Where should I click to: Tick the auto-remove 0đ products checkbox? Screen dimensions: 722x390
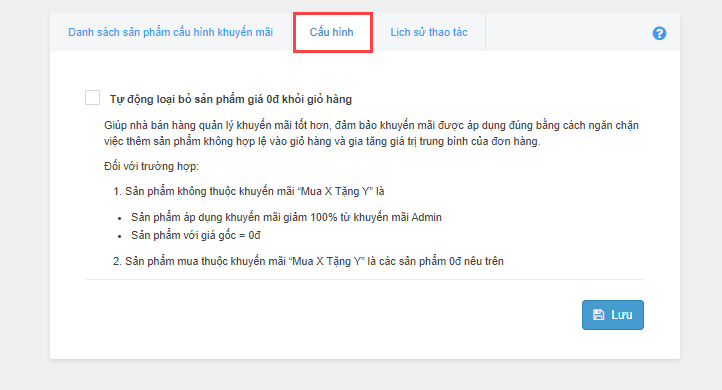coord(93,98)
